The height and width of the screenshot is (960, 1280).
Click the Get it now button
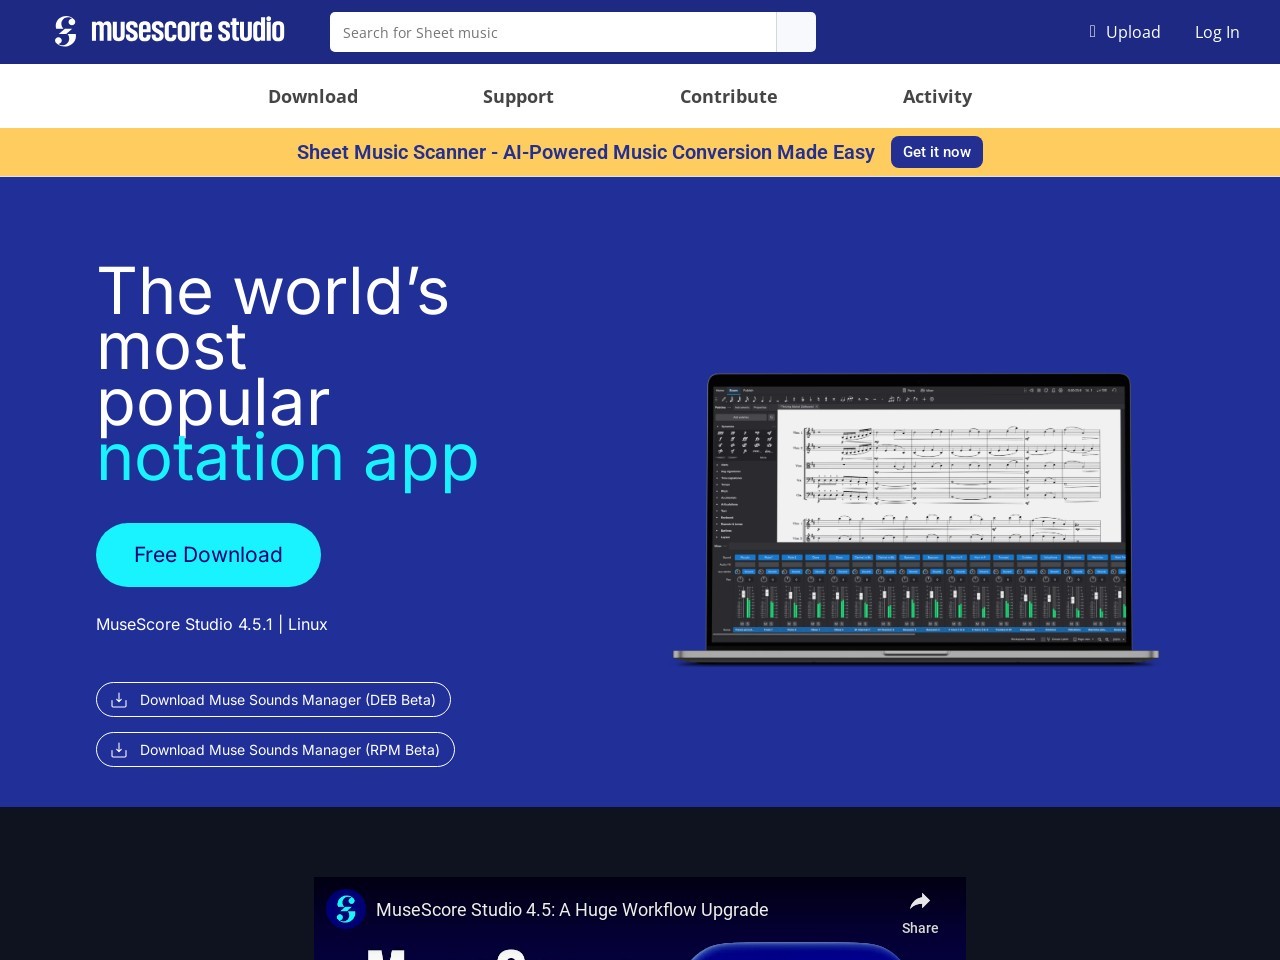click(x=937, y=152)
